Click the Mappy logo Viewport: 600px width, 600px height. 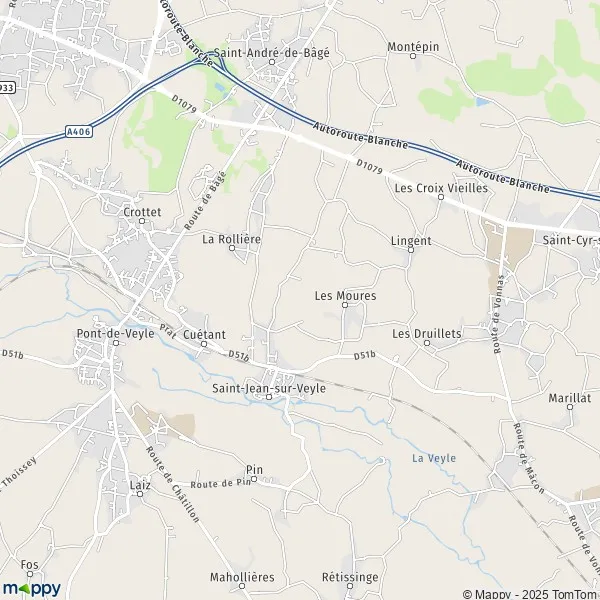pyautogui.click(x=32, y=589)
